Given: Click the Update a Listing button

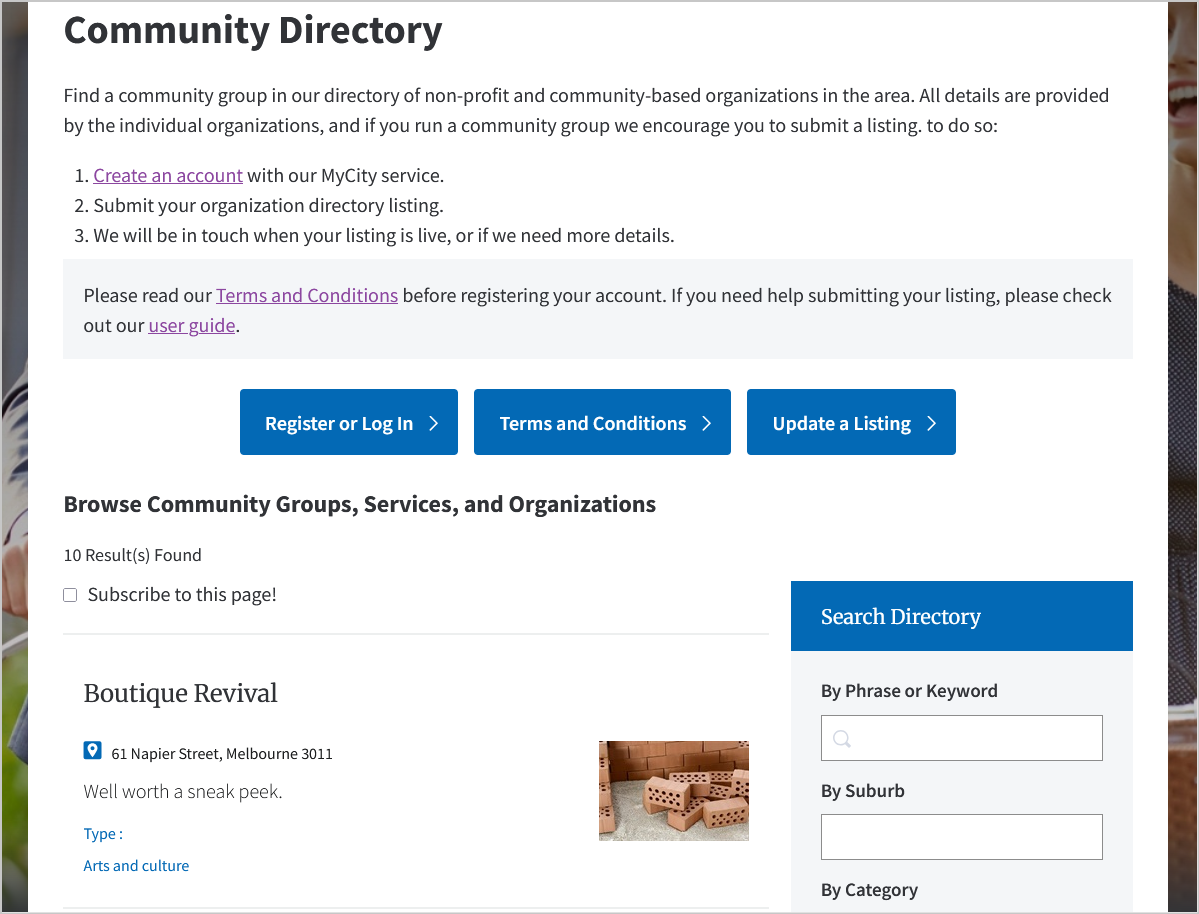Looking at the screenshot, I should (840, 422).
